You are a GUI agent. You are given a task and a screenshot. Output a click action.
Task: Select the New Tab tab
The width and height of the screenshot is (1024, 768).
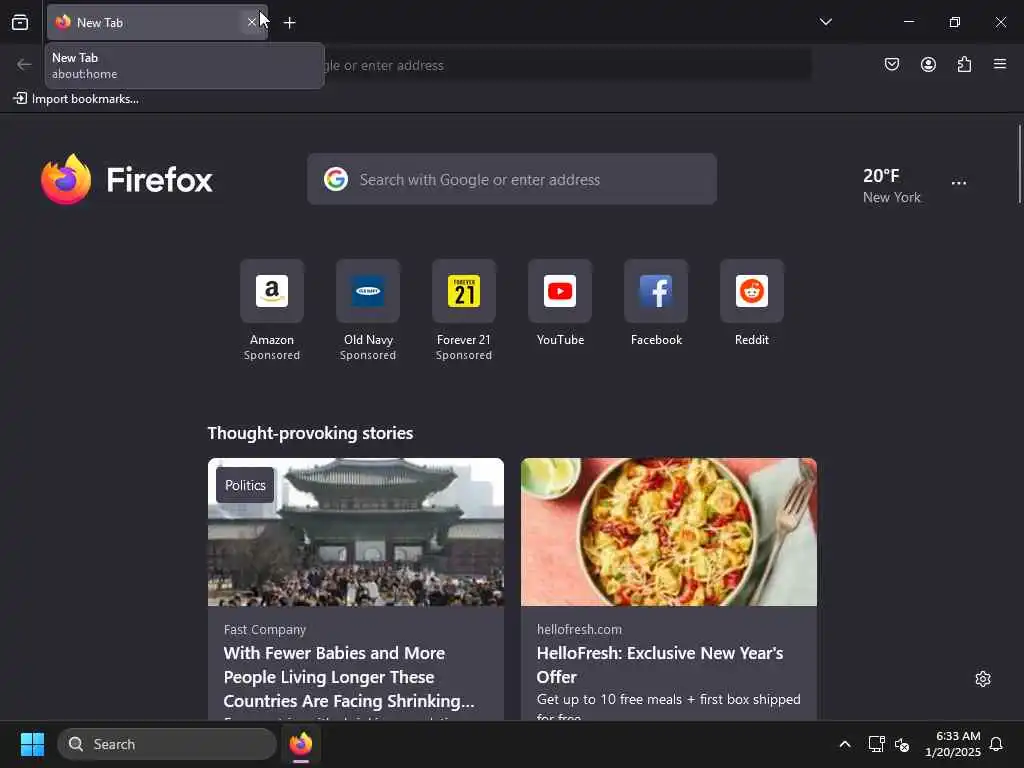157,22
